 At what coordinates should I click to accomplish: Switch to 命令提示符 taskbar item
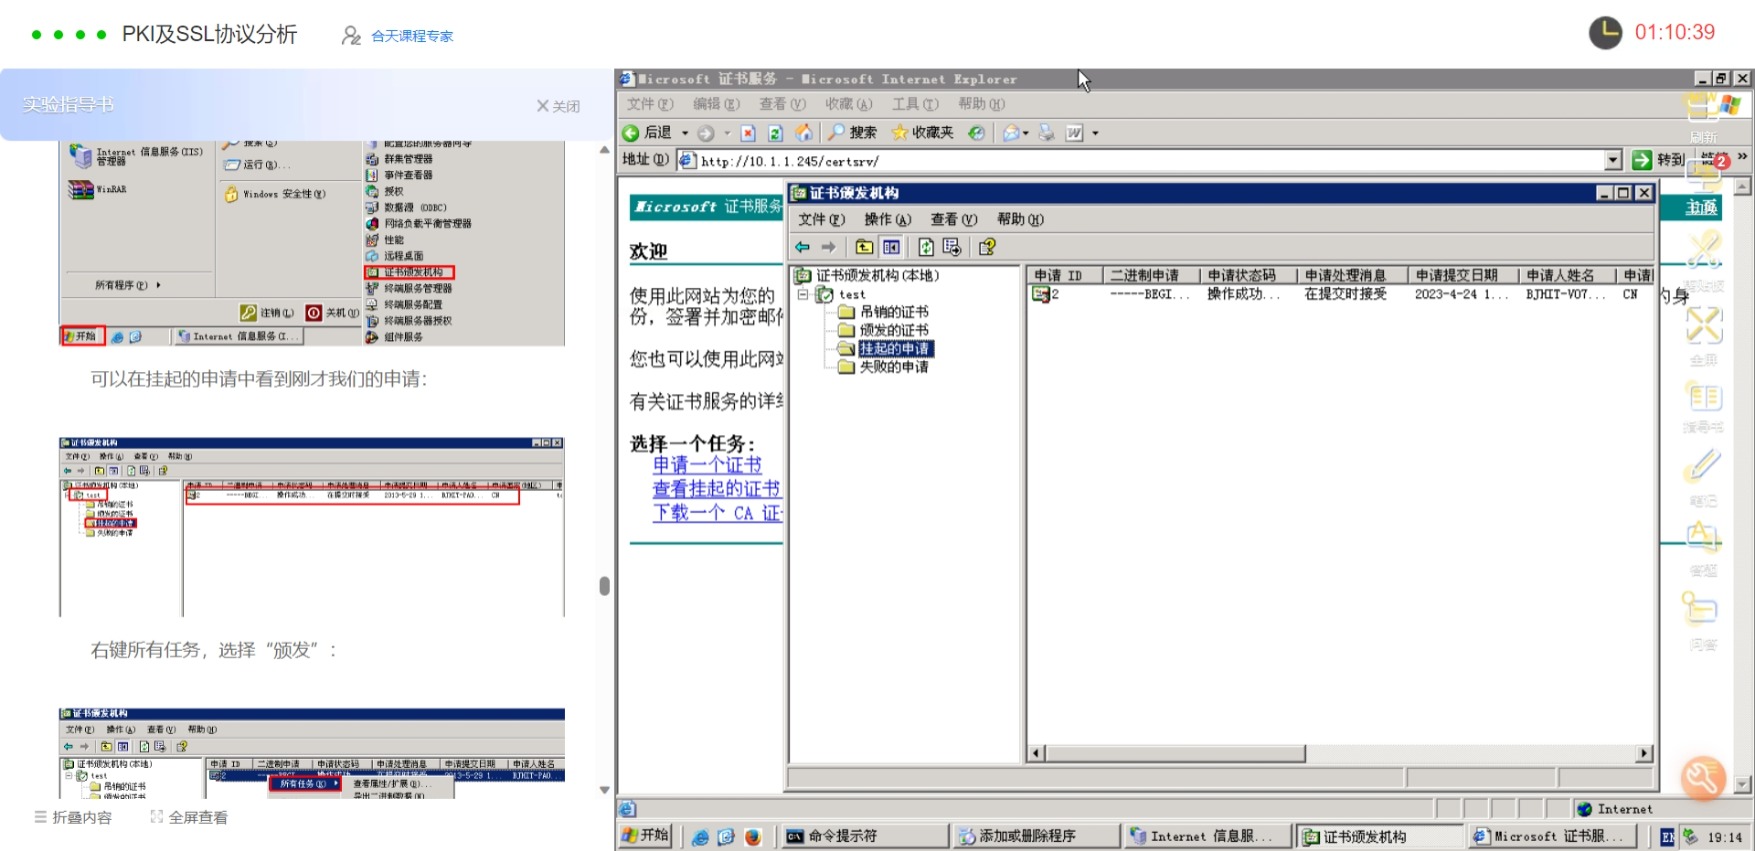pos(865,836)
